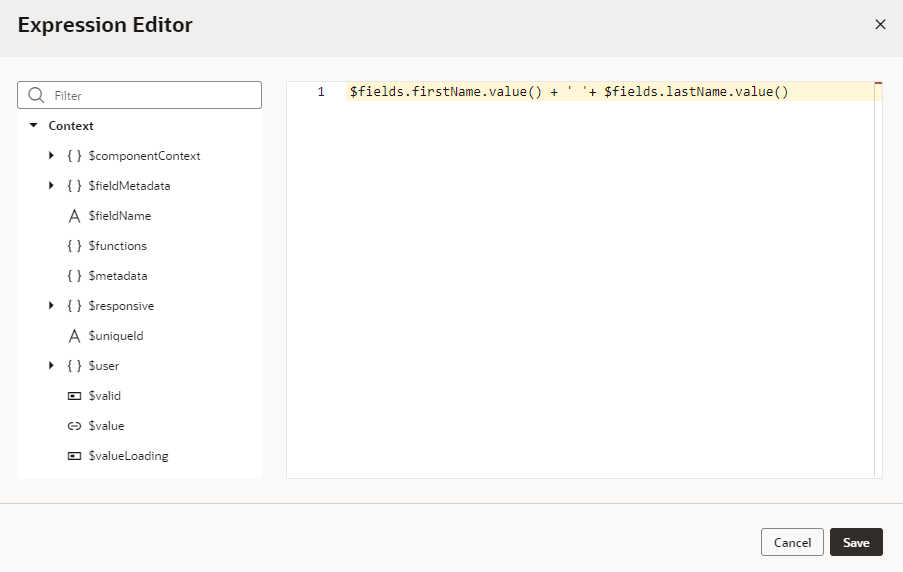This screenshot has height=572, width=903.
Task: Expand the $fieldMetadata node
Action: pyautogui.click(x=51, y=186)
